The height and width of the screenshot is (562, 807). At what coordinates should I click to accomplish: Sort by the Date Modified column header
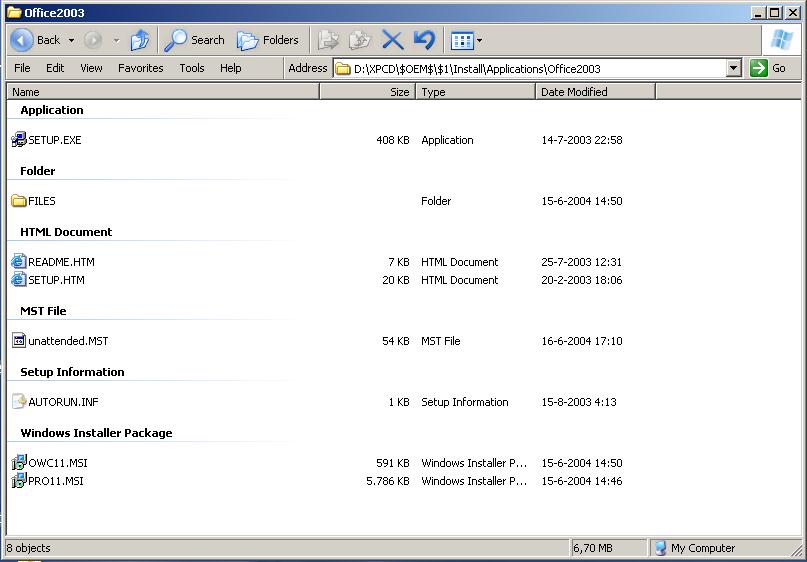pos(595,92)
